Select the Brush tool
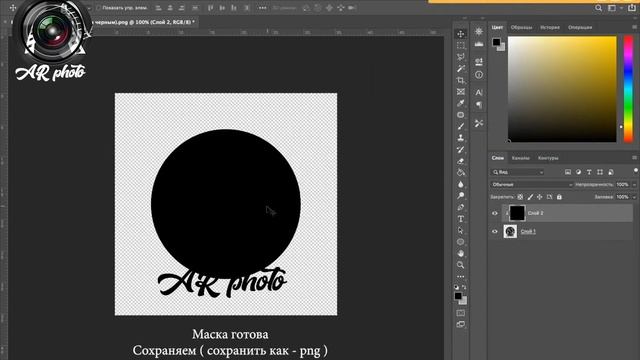The height and width of the screenshot is (360, 640). coord(461,126)
